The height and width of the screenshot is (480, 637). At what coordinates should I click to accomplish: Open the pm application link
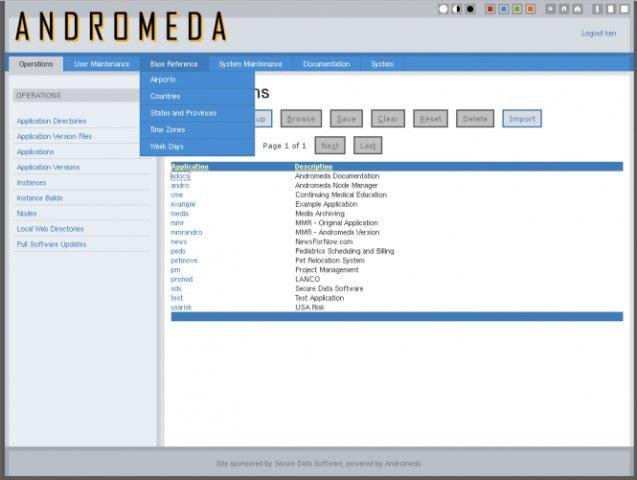[x=175, y=270]
